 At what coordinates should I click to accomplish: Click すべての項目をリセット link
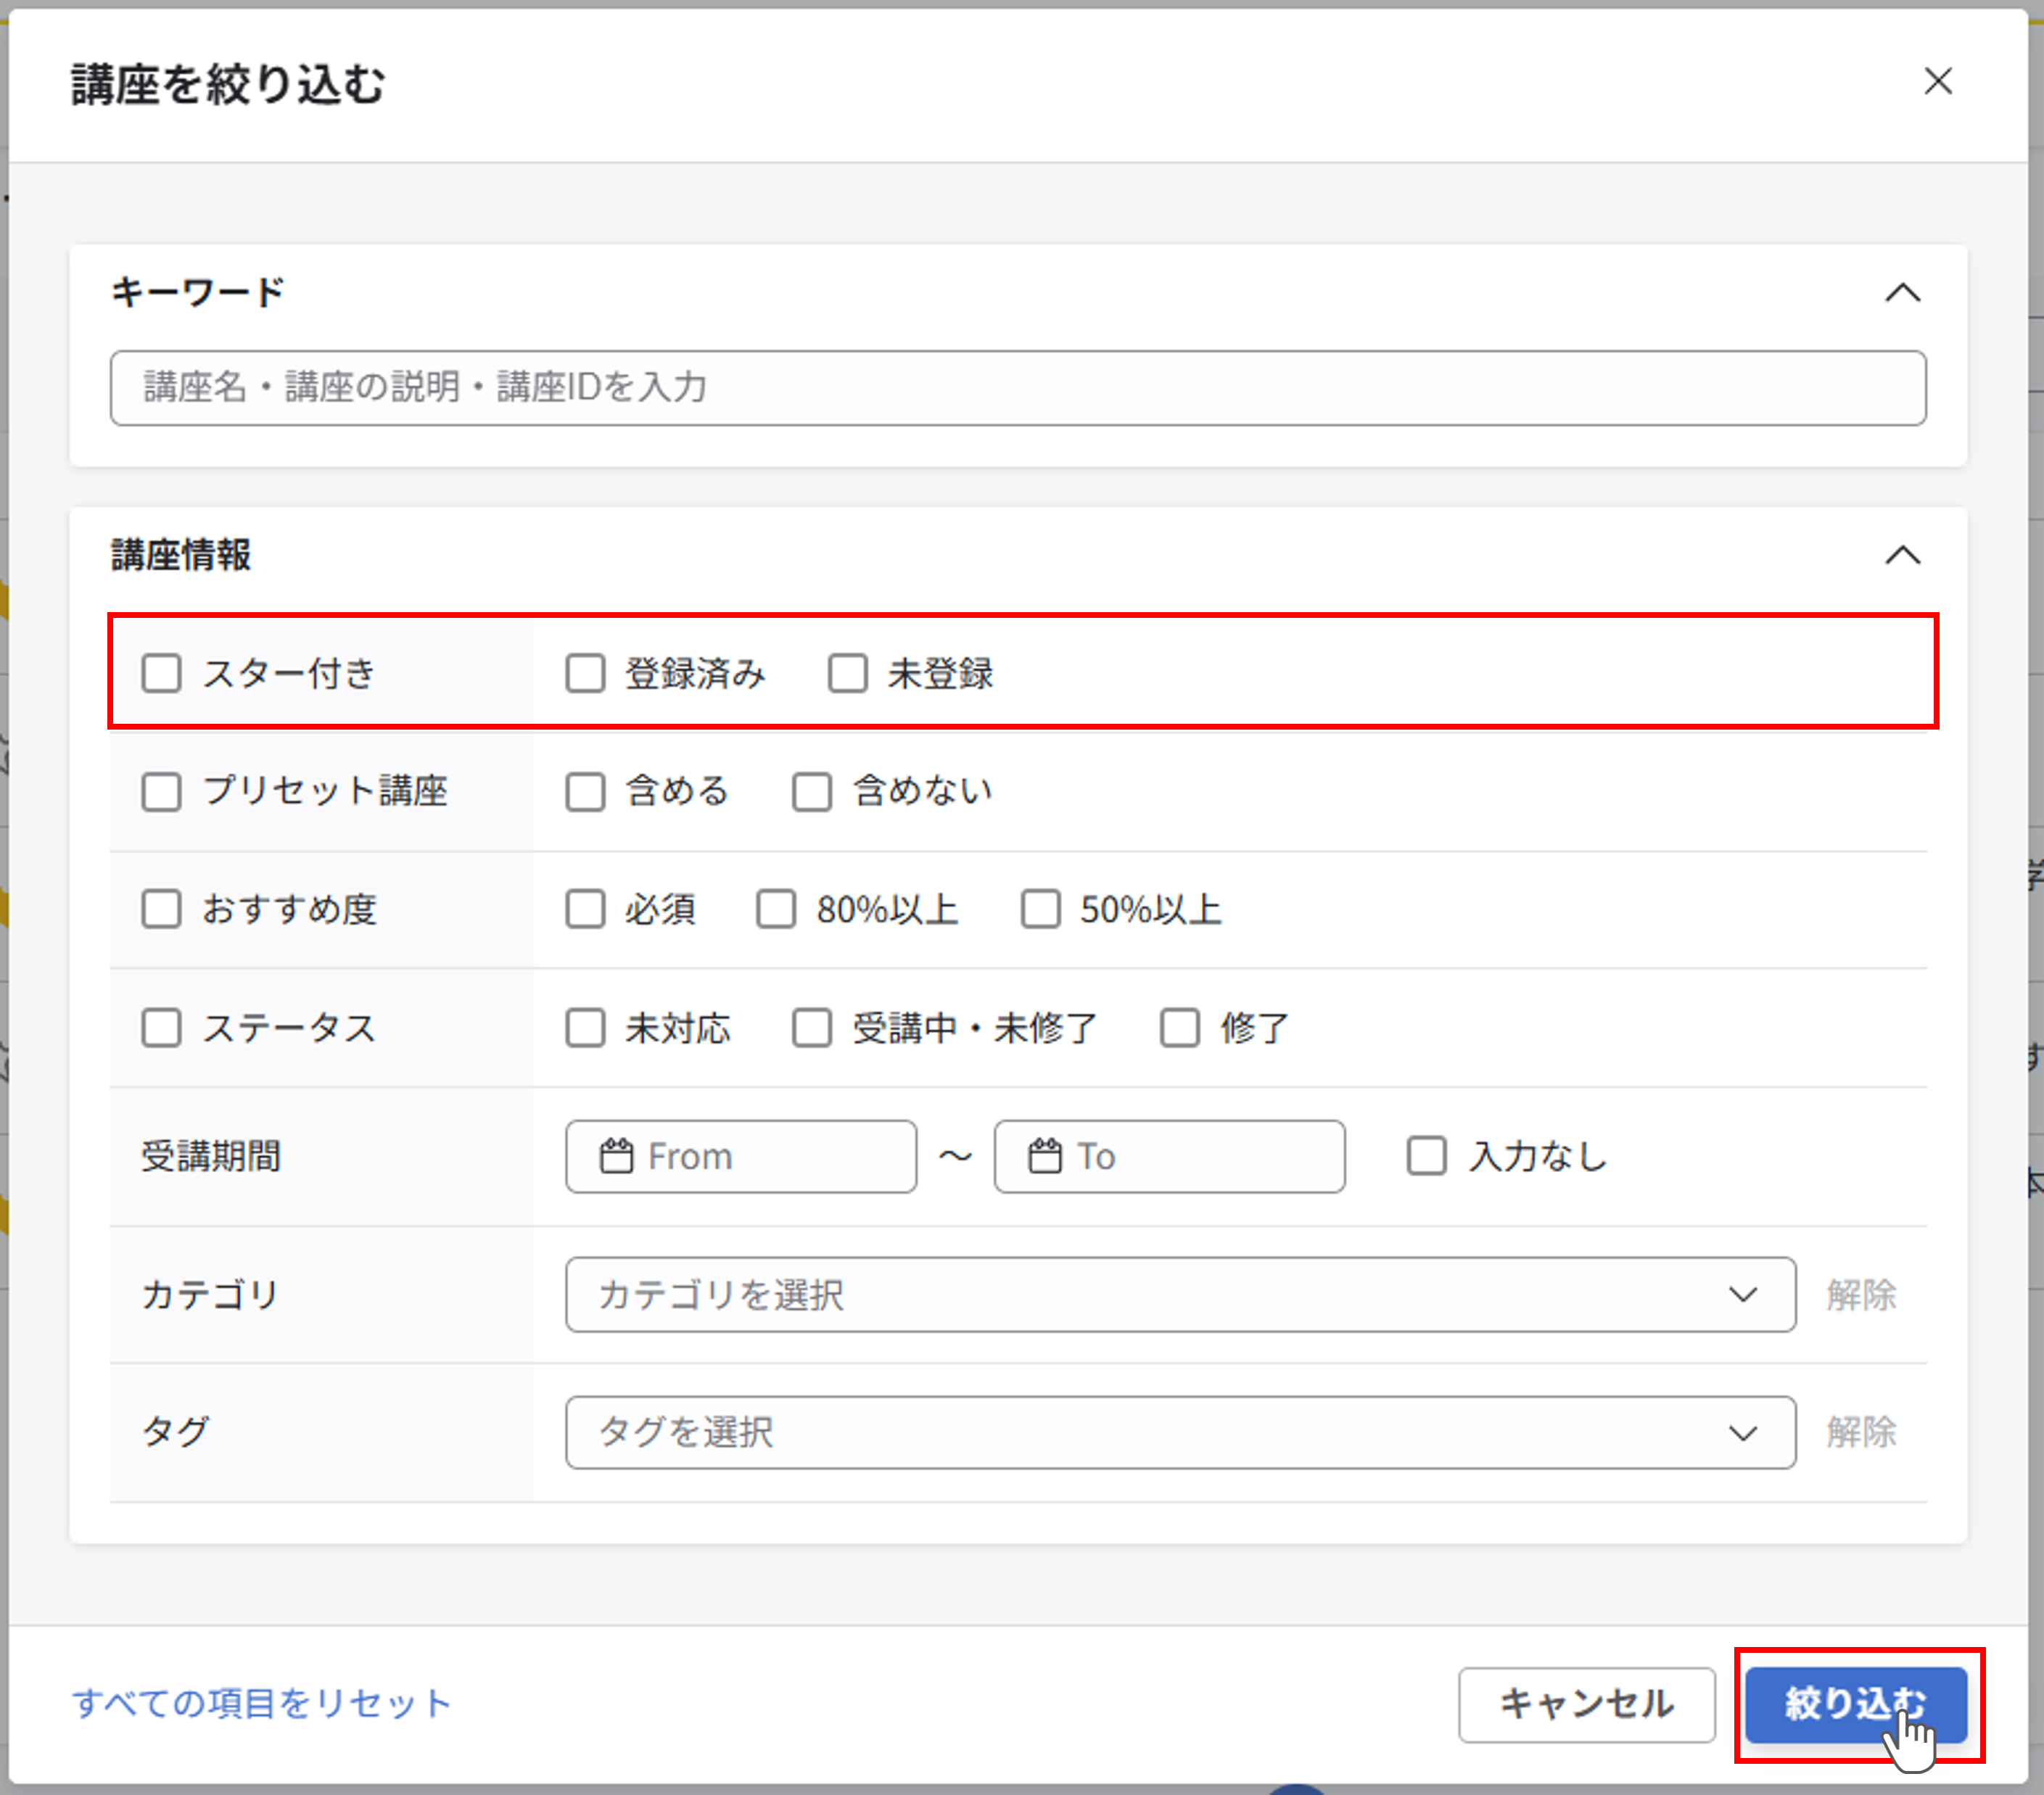[262, 1704]
